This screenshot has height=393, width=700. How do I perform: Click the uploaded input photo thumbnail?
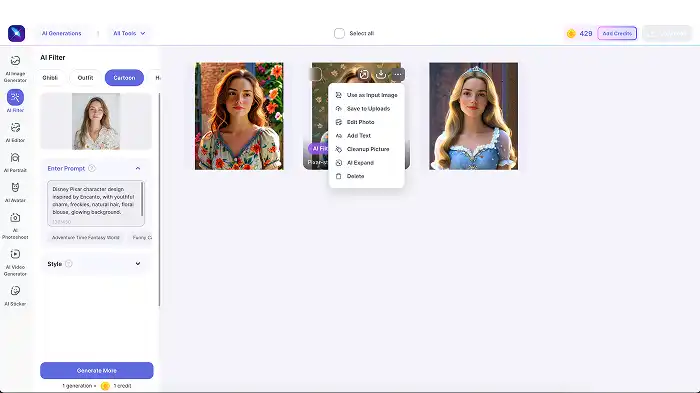tap(96, 121)
